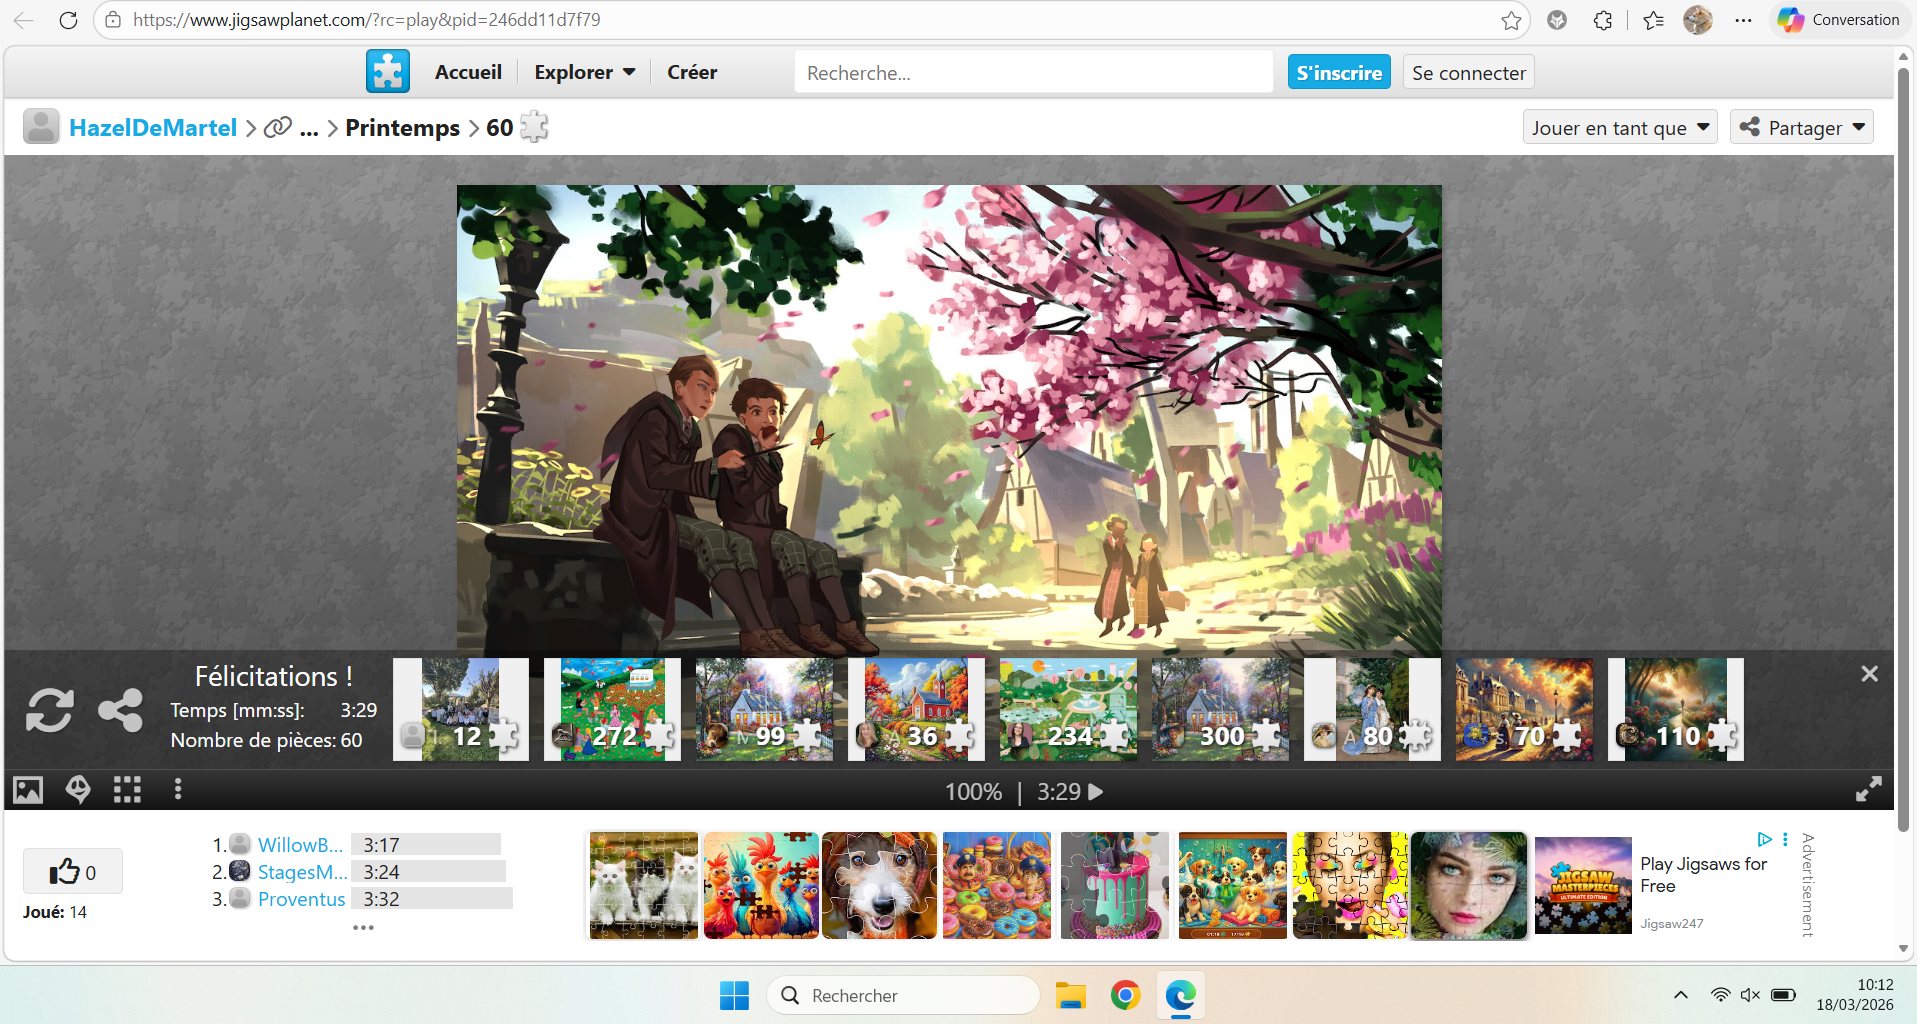Click the HazelDeMartel avatar icon
The height and width of the screenshot is (1024, 1917).
click(x=41, y=127)
